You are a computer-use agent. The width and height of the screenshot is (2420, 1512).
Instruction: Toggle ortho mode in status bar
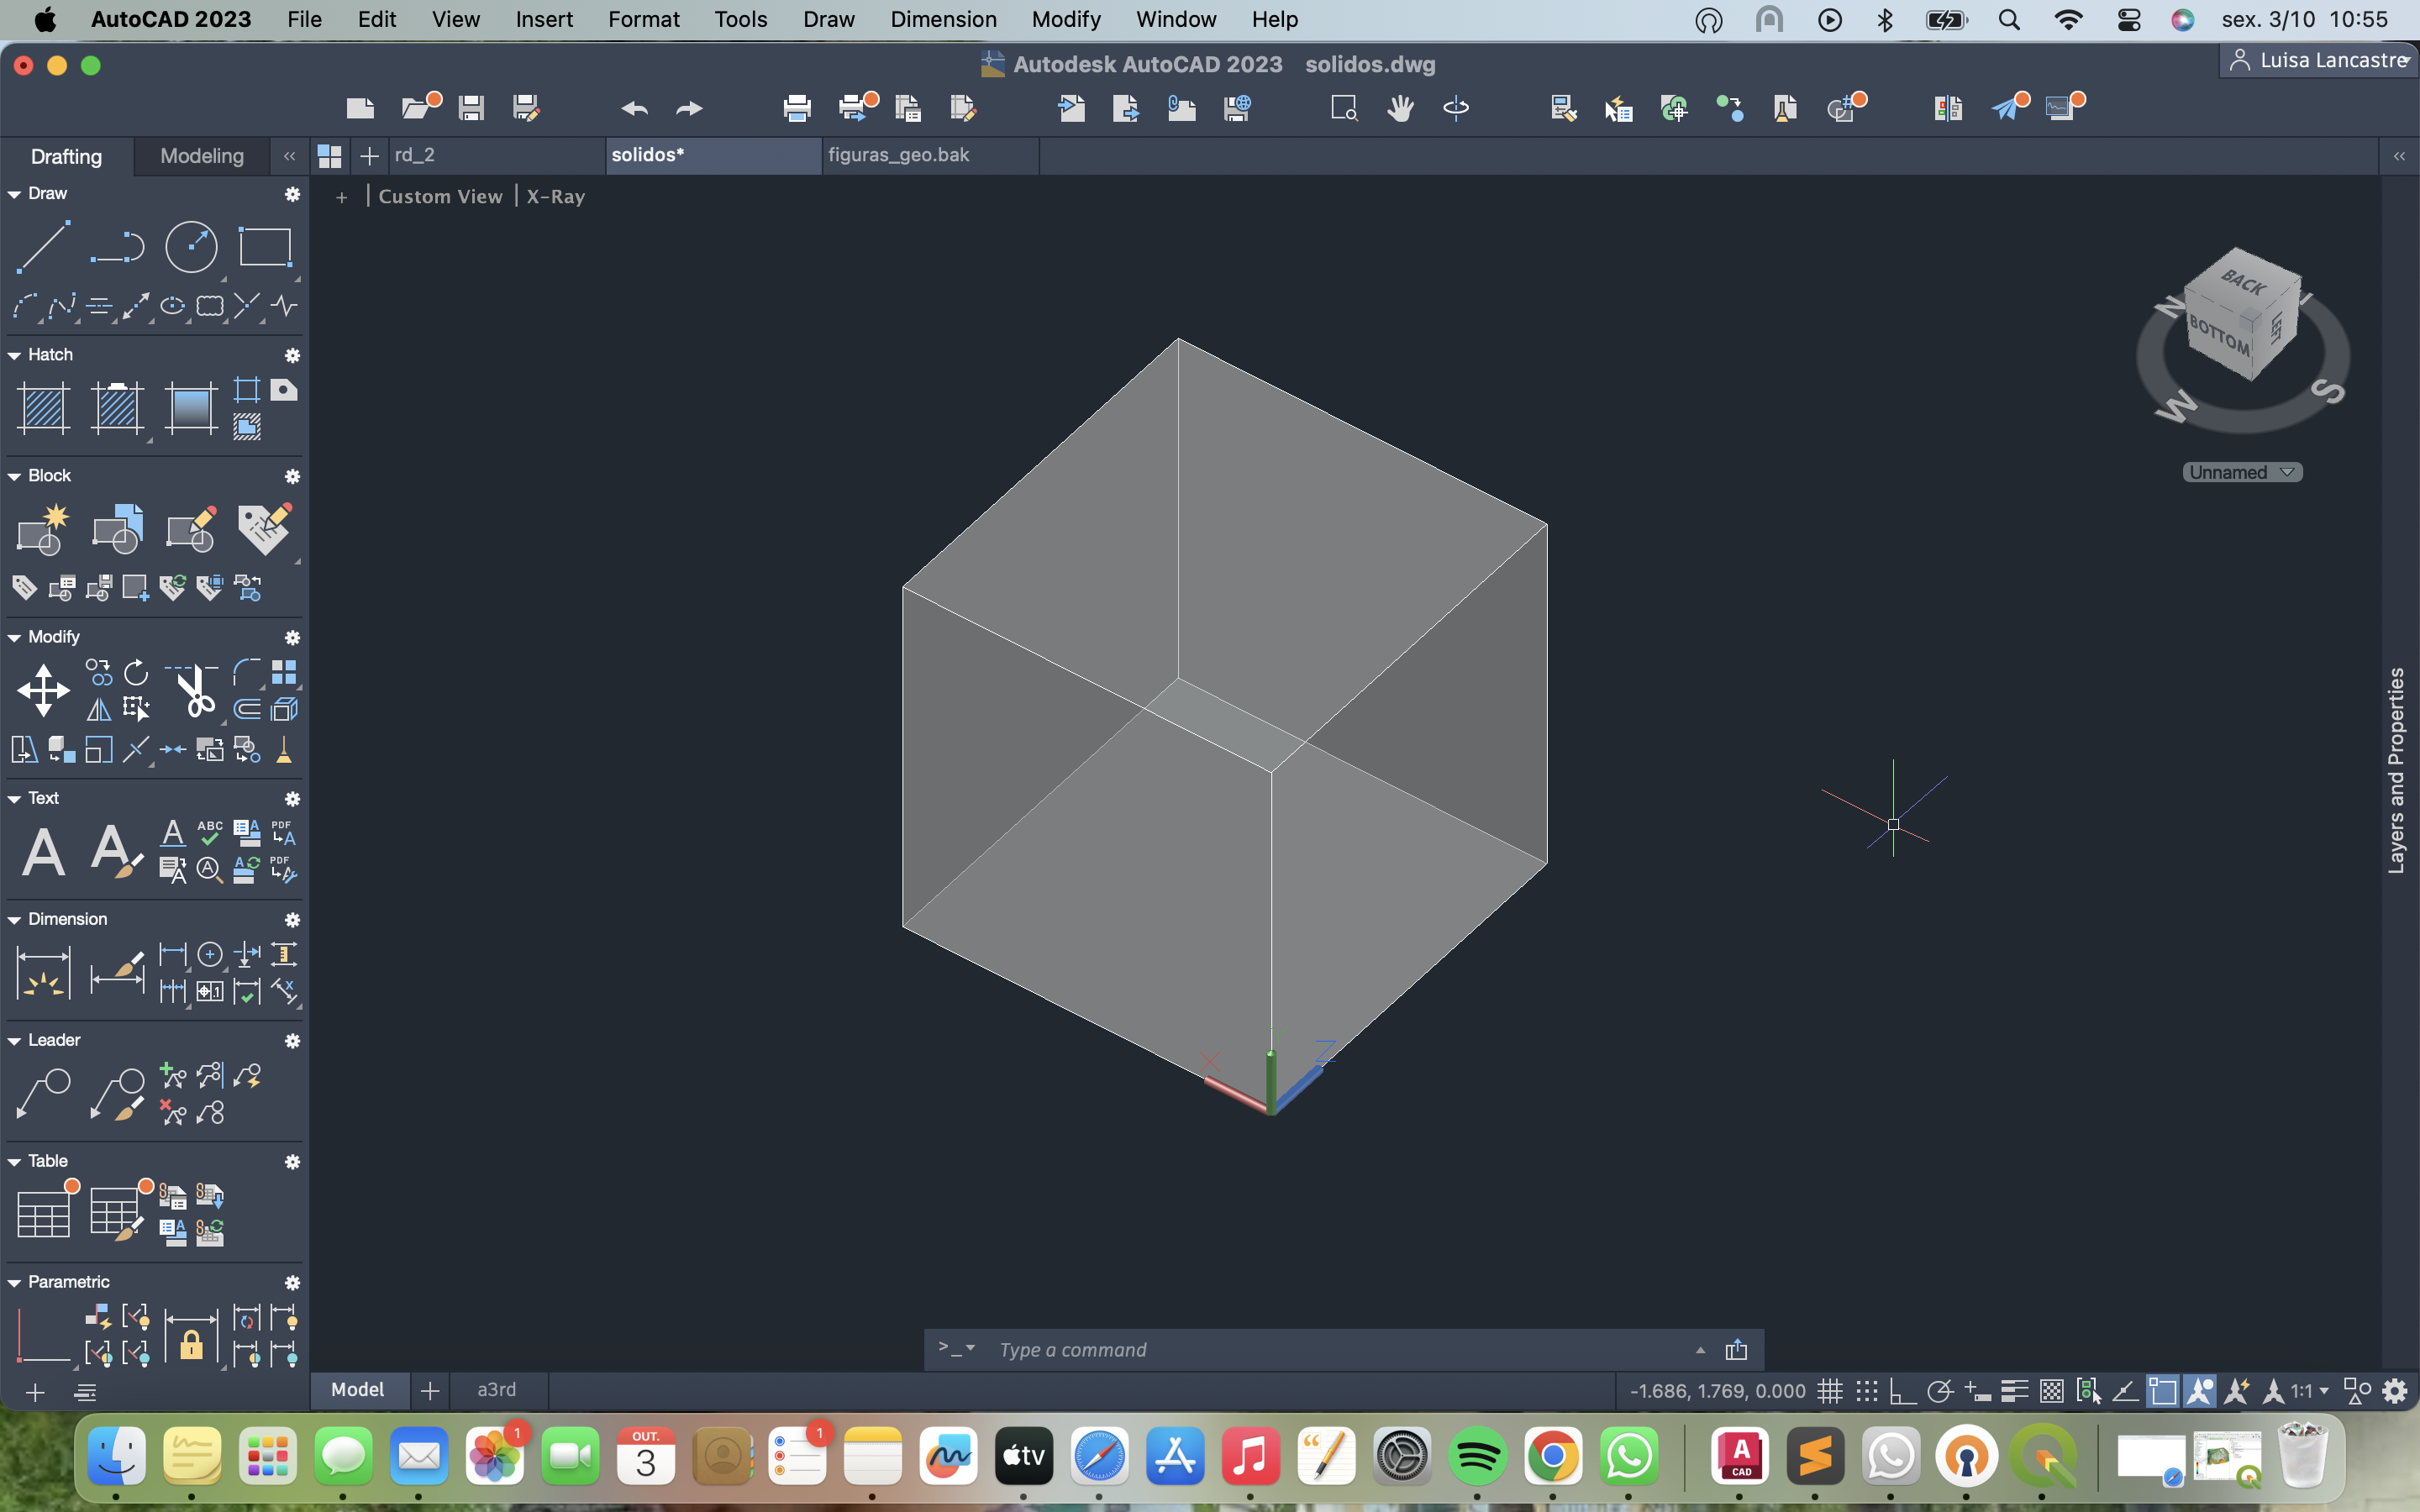tap(1902, 1391)
